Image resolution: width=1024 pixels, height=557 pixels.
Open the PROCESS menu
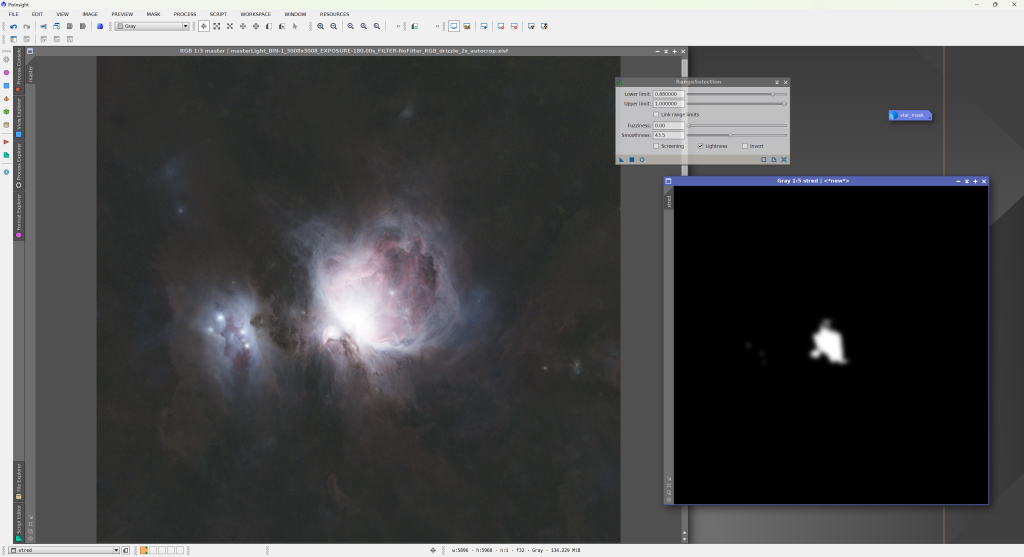click(x=185, y=14)
